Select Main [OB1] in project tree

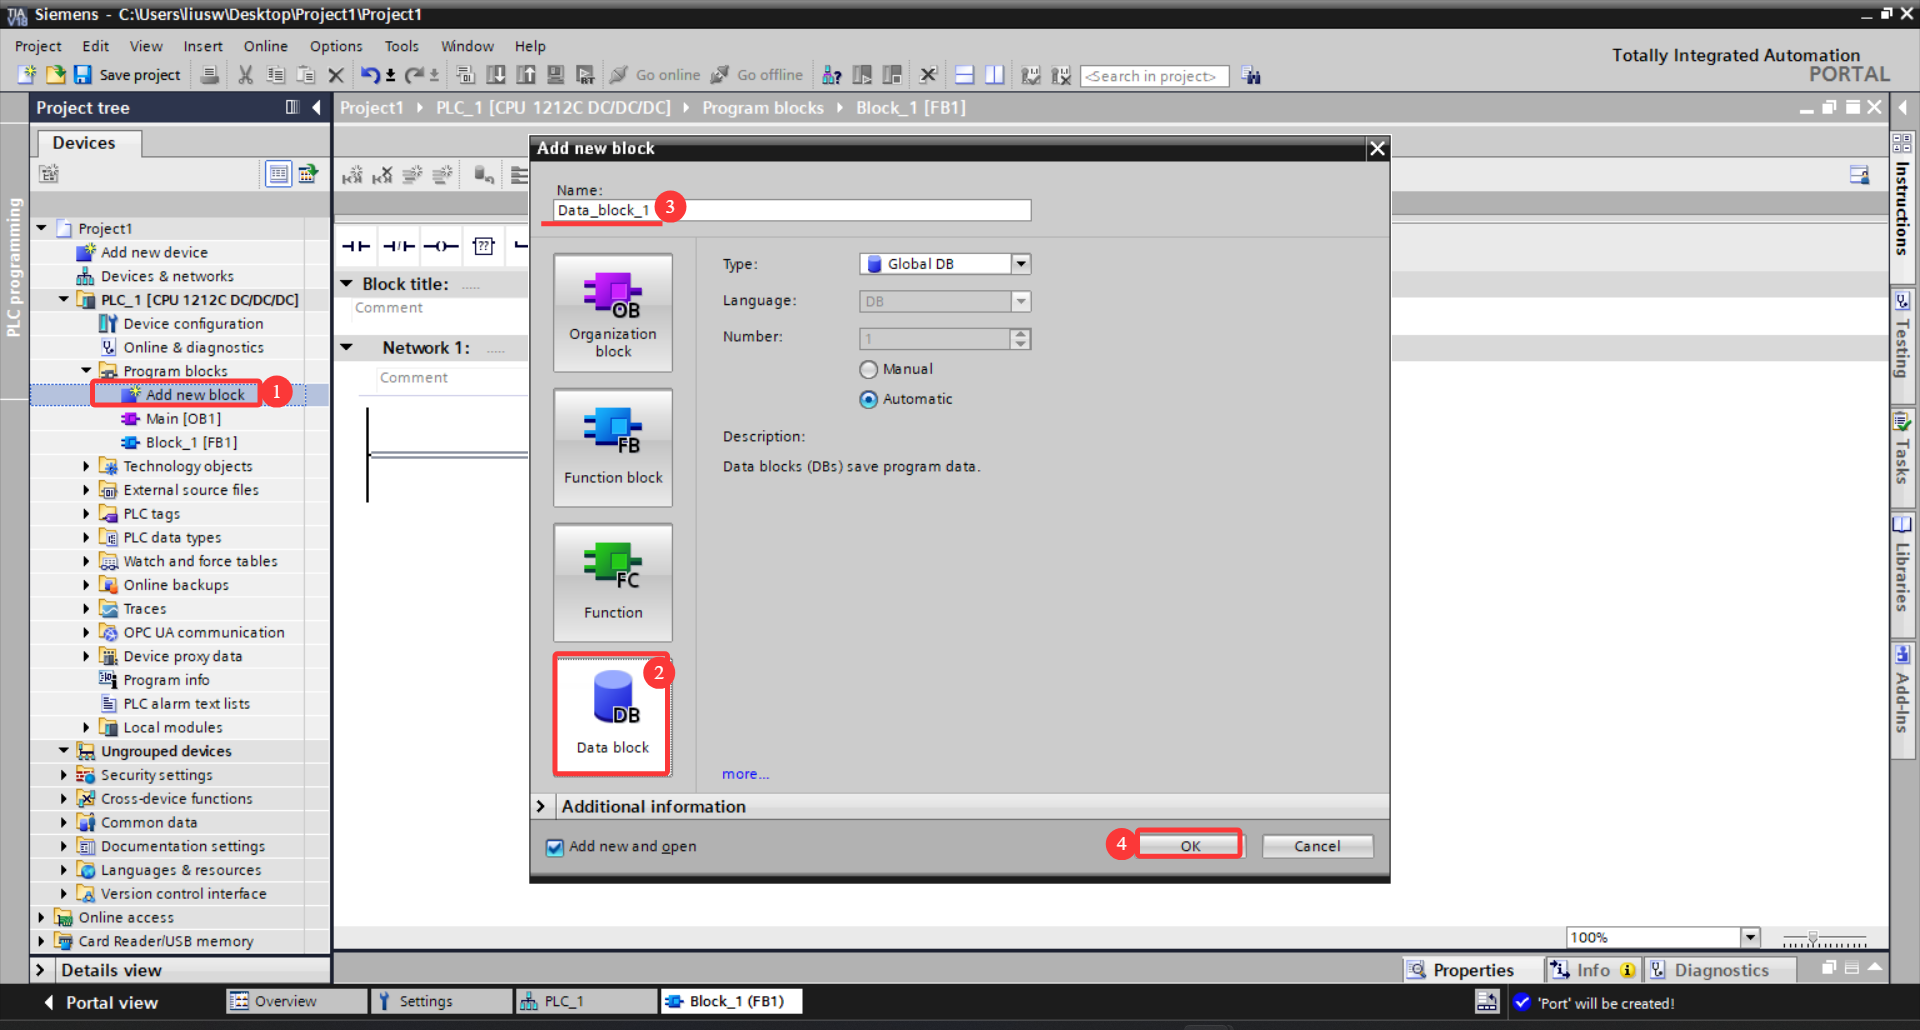(x=183, y=418)
